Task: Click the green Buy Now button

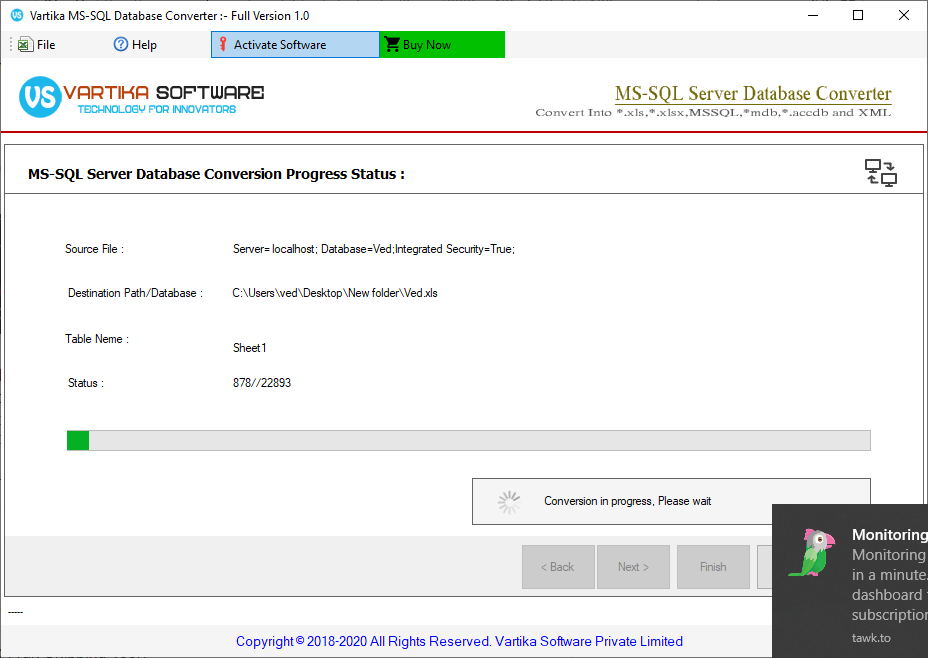Action: (442, 45)
